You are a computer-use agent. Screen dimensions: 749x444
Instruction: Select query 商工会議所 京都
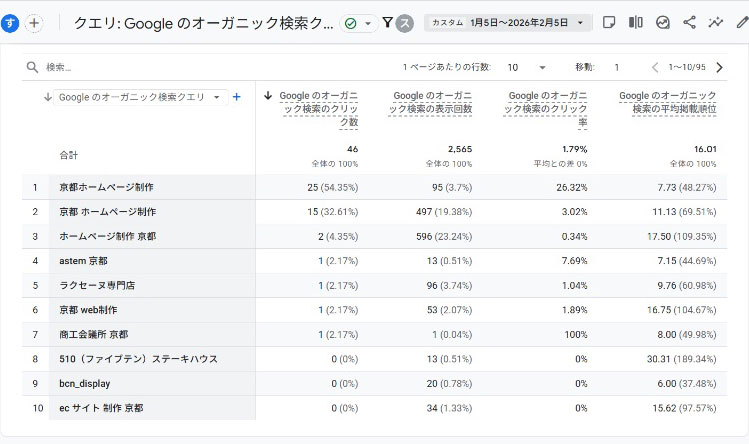click(x=94, y=335)
